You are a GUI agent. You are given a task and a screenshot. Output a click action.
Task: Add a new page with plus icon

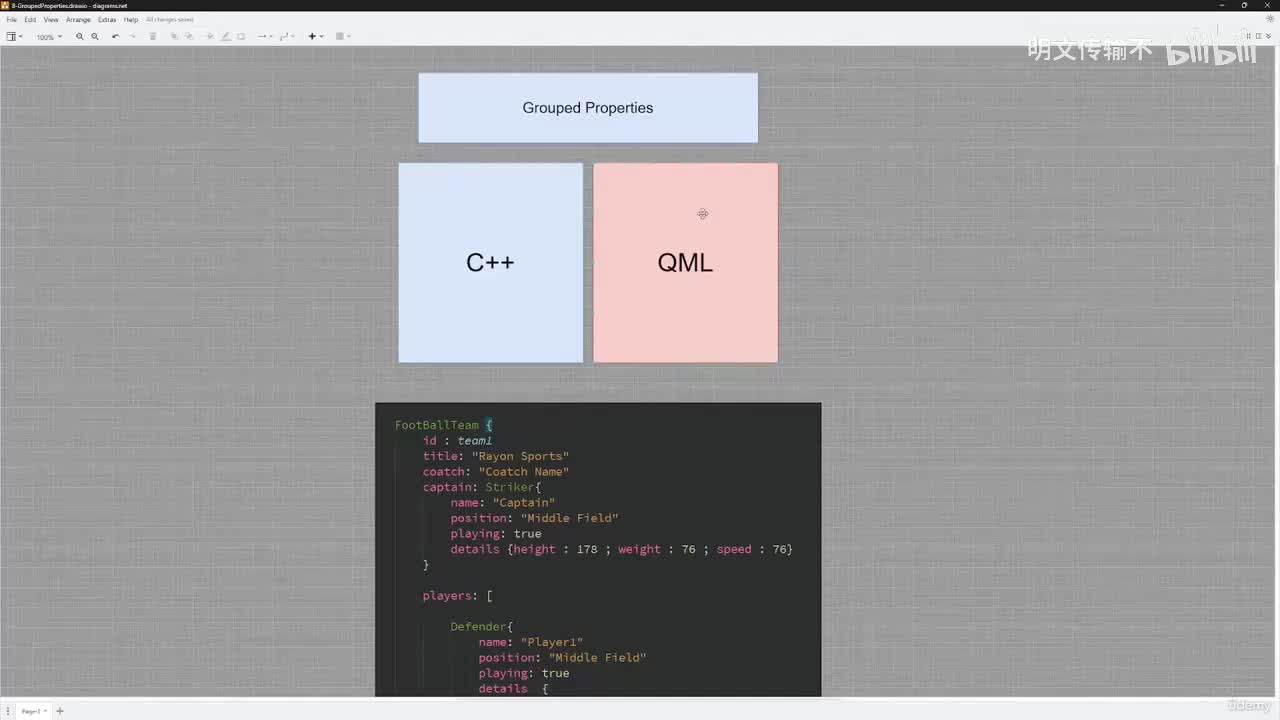pos(60,711)
